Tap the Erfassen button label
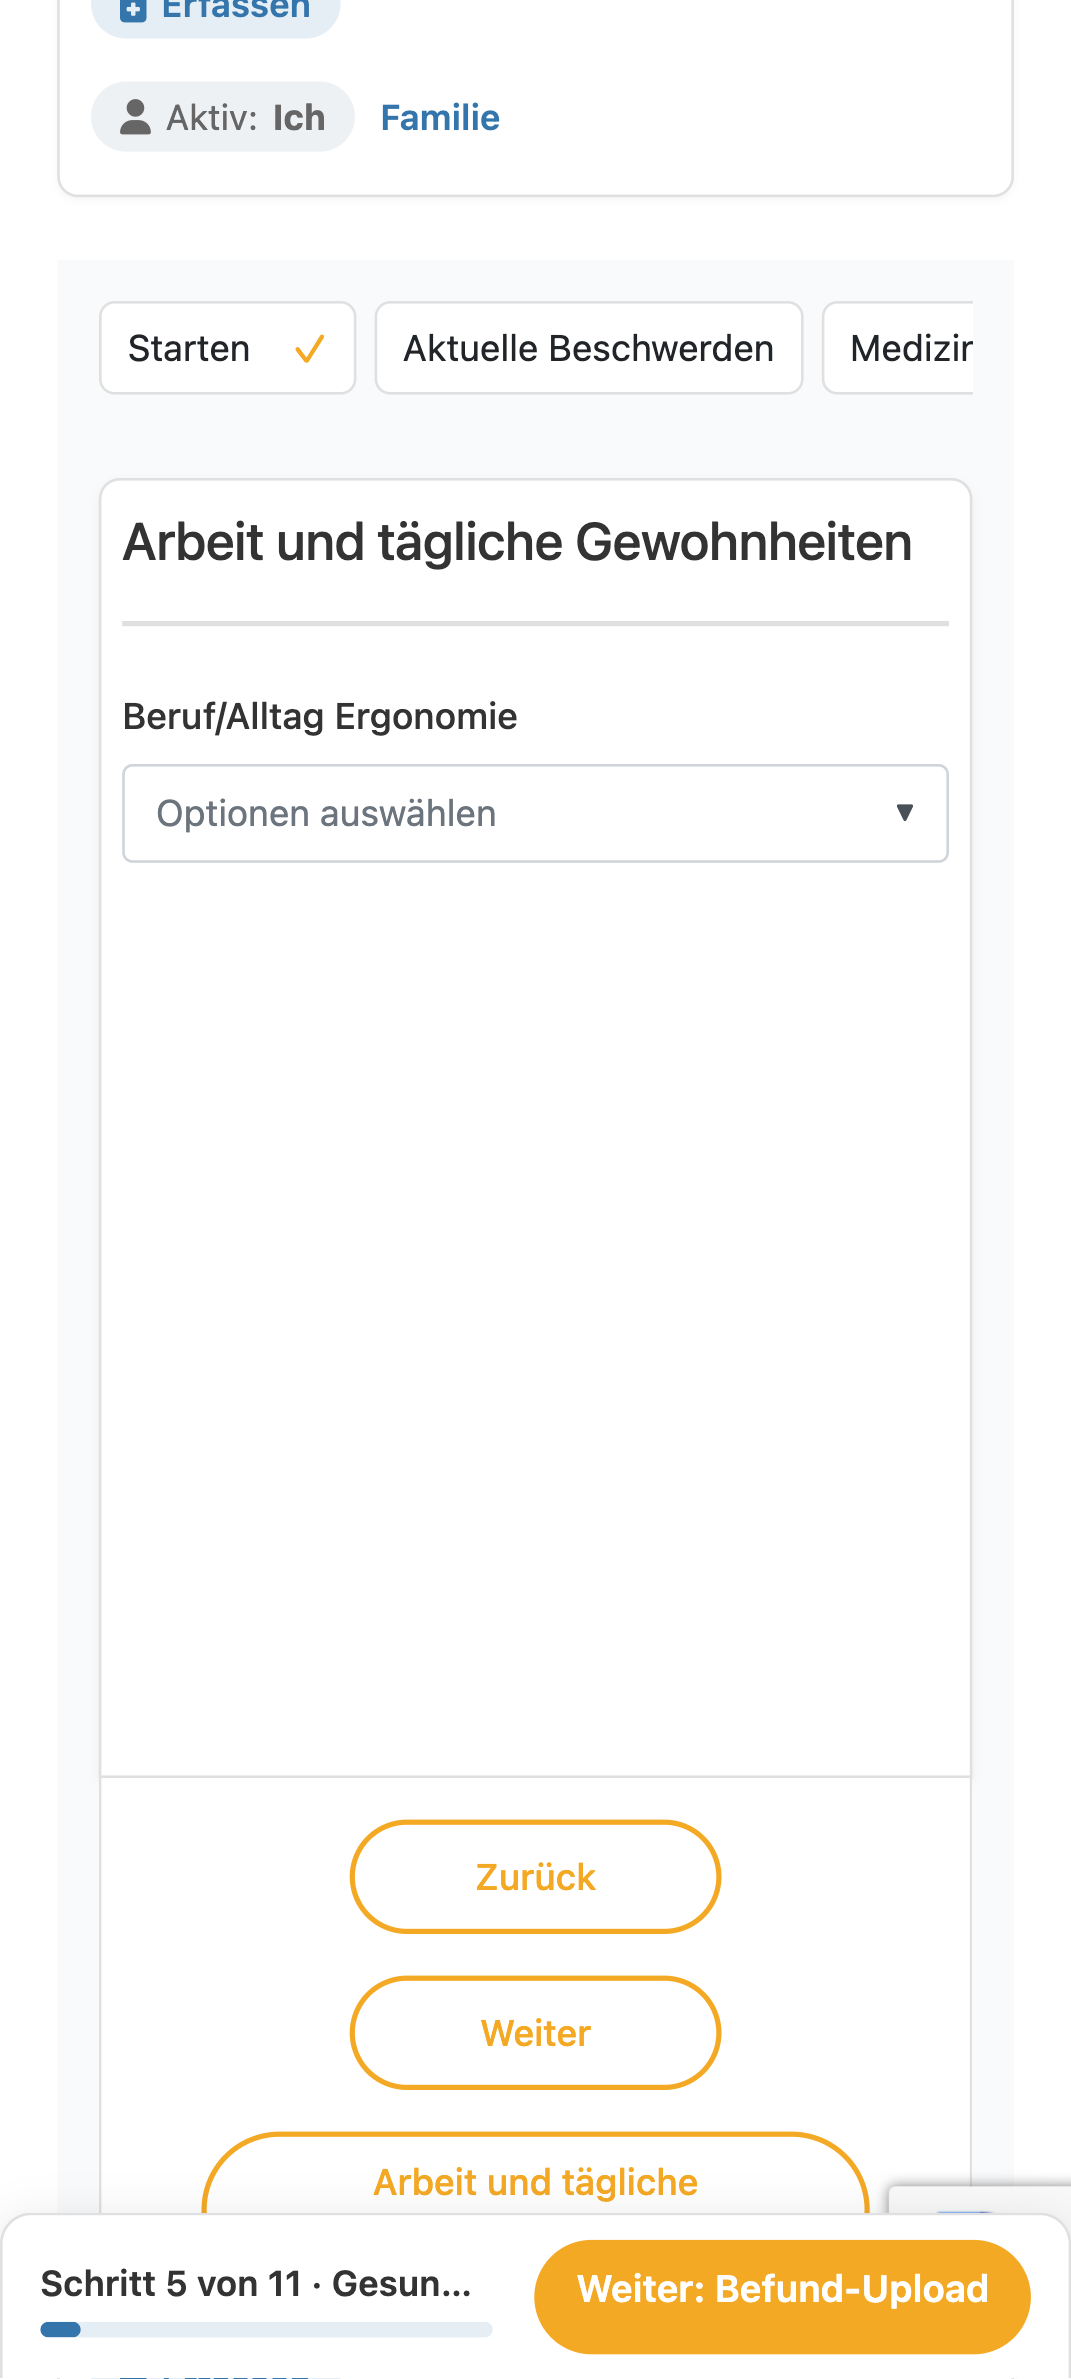The width and height of the screenshot is (1071, 2379). tap(236, 10)
